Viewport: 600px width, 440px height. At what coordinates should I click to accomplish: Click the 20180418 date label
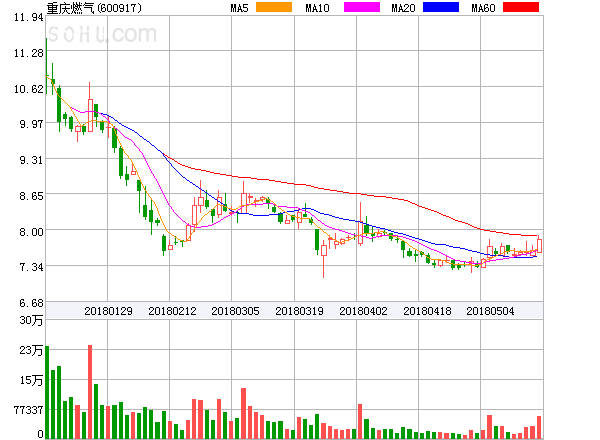tap(427, 311)
